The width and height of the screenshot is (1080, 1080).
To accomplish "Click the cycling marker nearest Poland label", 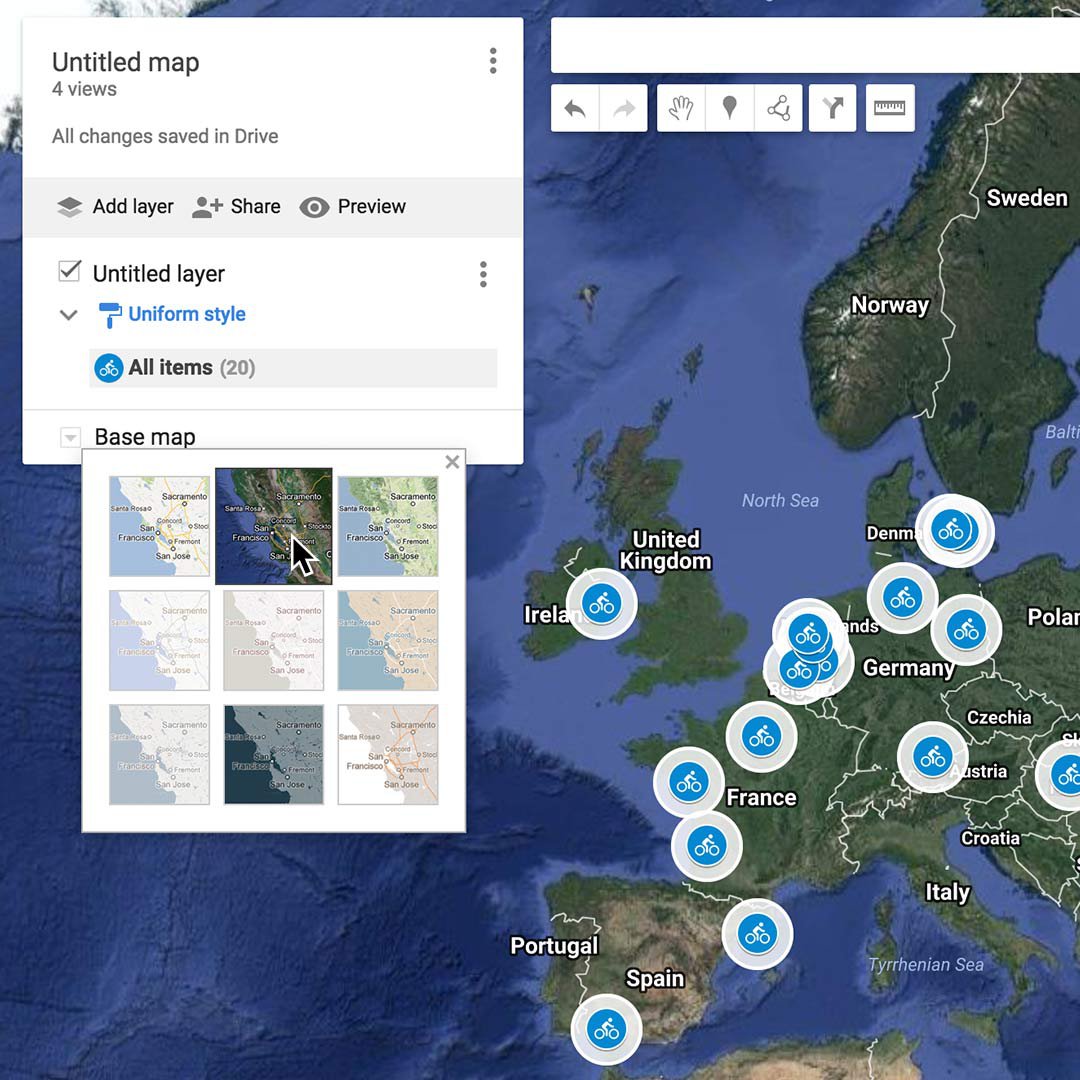I will [x=966, y=629].
